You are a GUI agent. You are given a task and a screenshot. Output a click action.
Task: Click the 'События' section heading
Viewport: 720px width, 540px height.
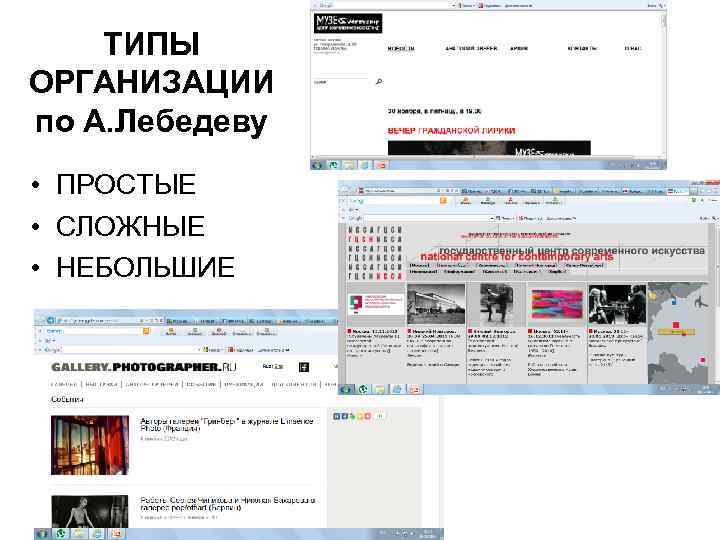coord(67,399)
